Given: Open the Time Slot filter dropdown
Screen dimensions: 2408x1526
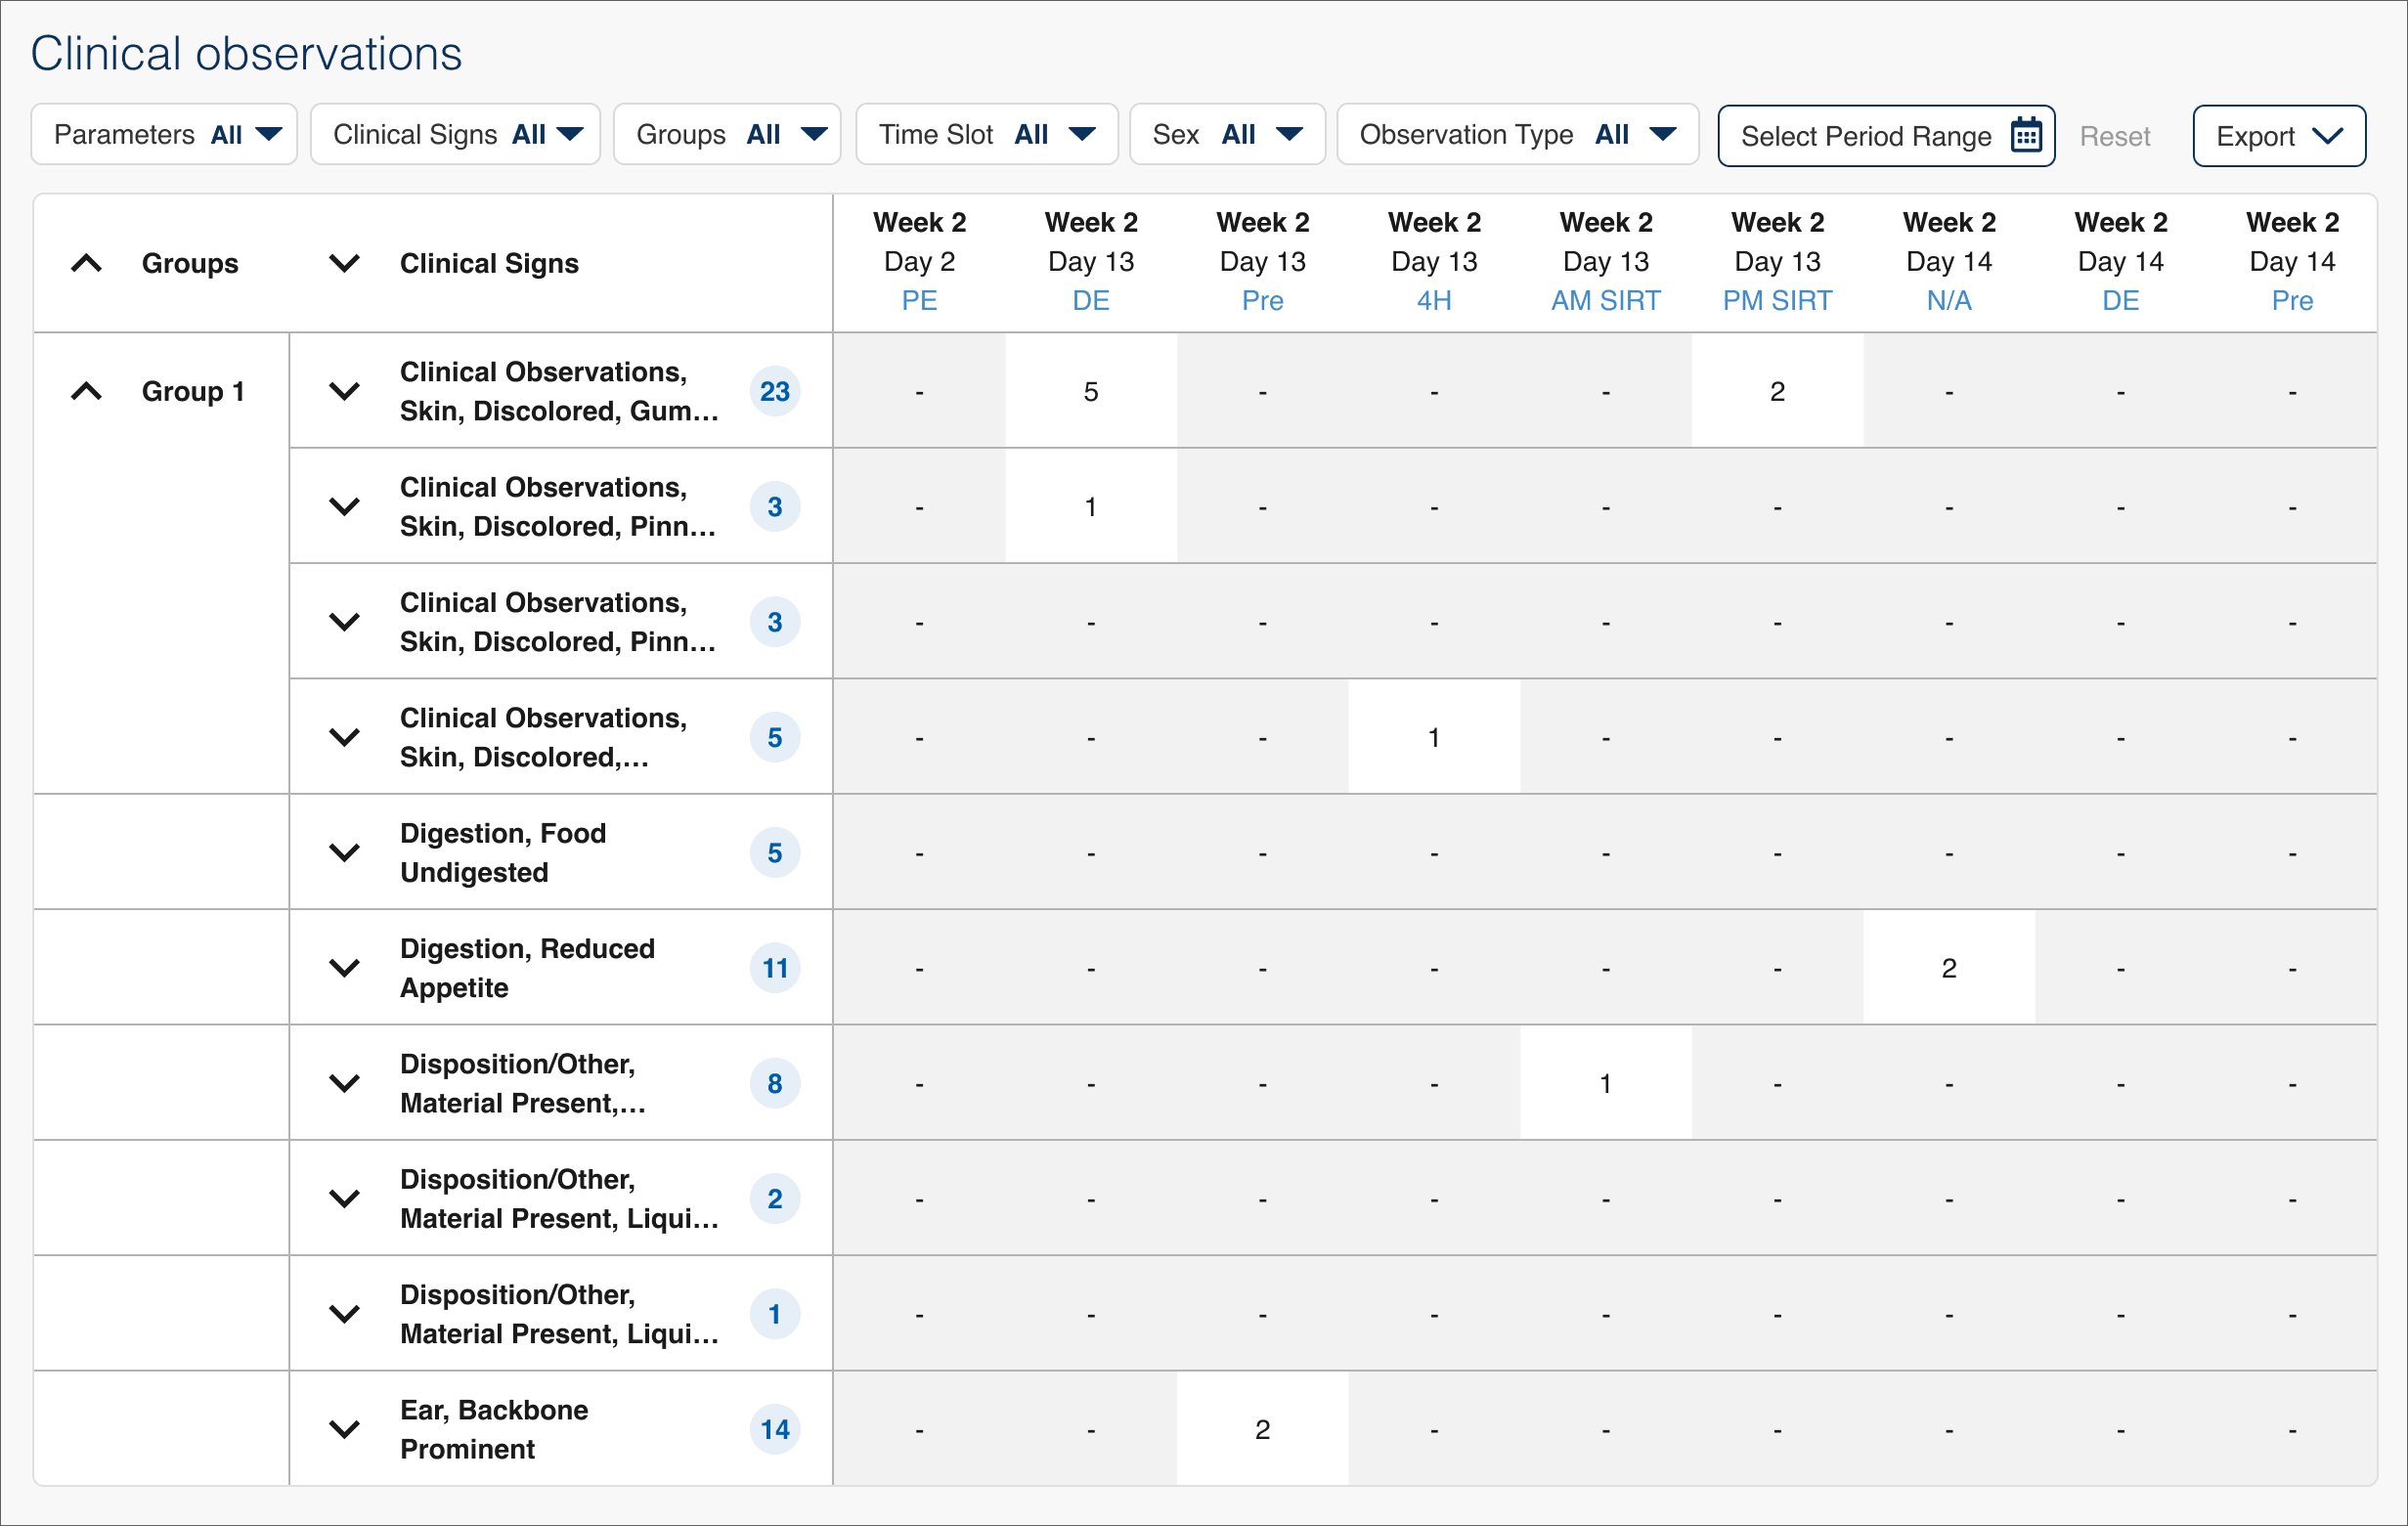Looking at the screenshot, I should pos(987,134).
